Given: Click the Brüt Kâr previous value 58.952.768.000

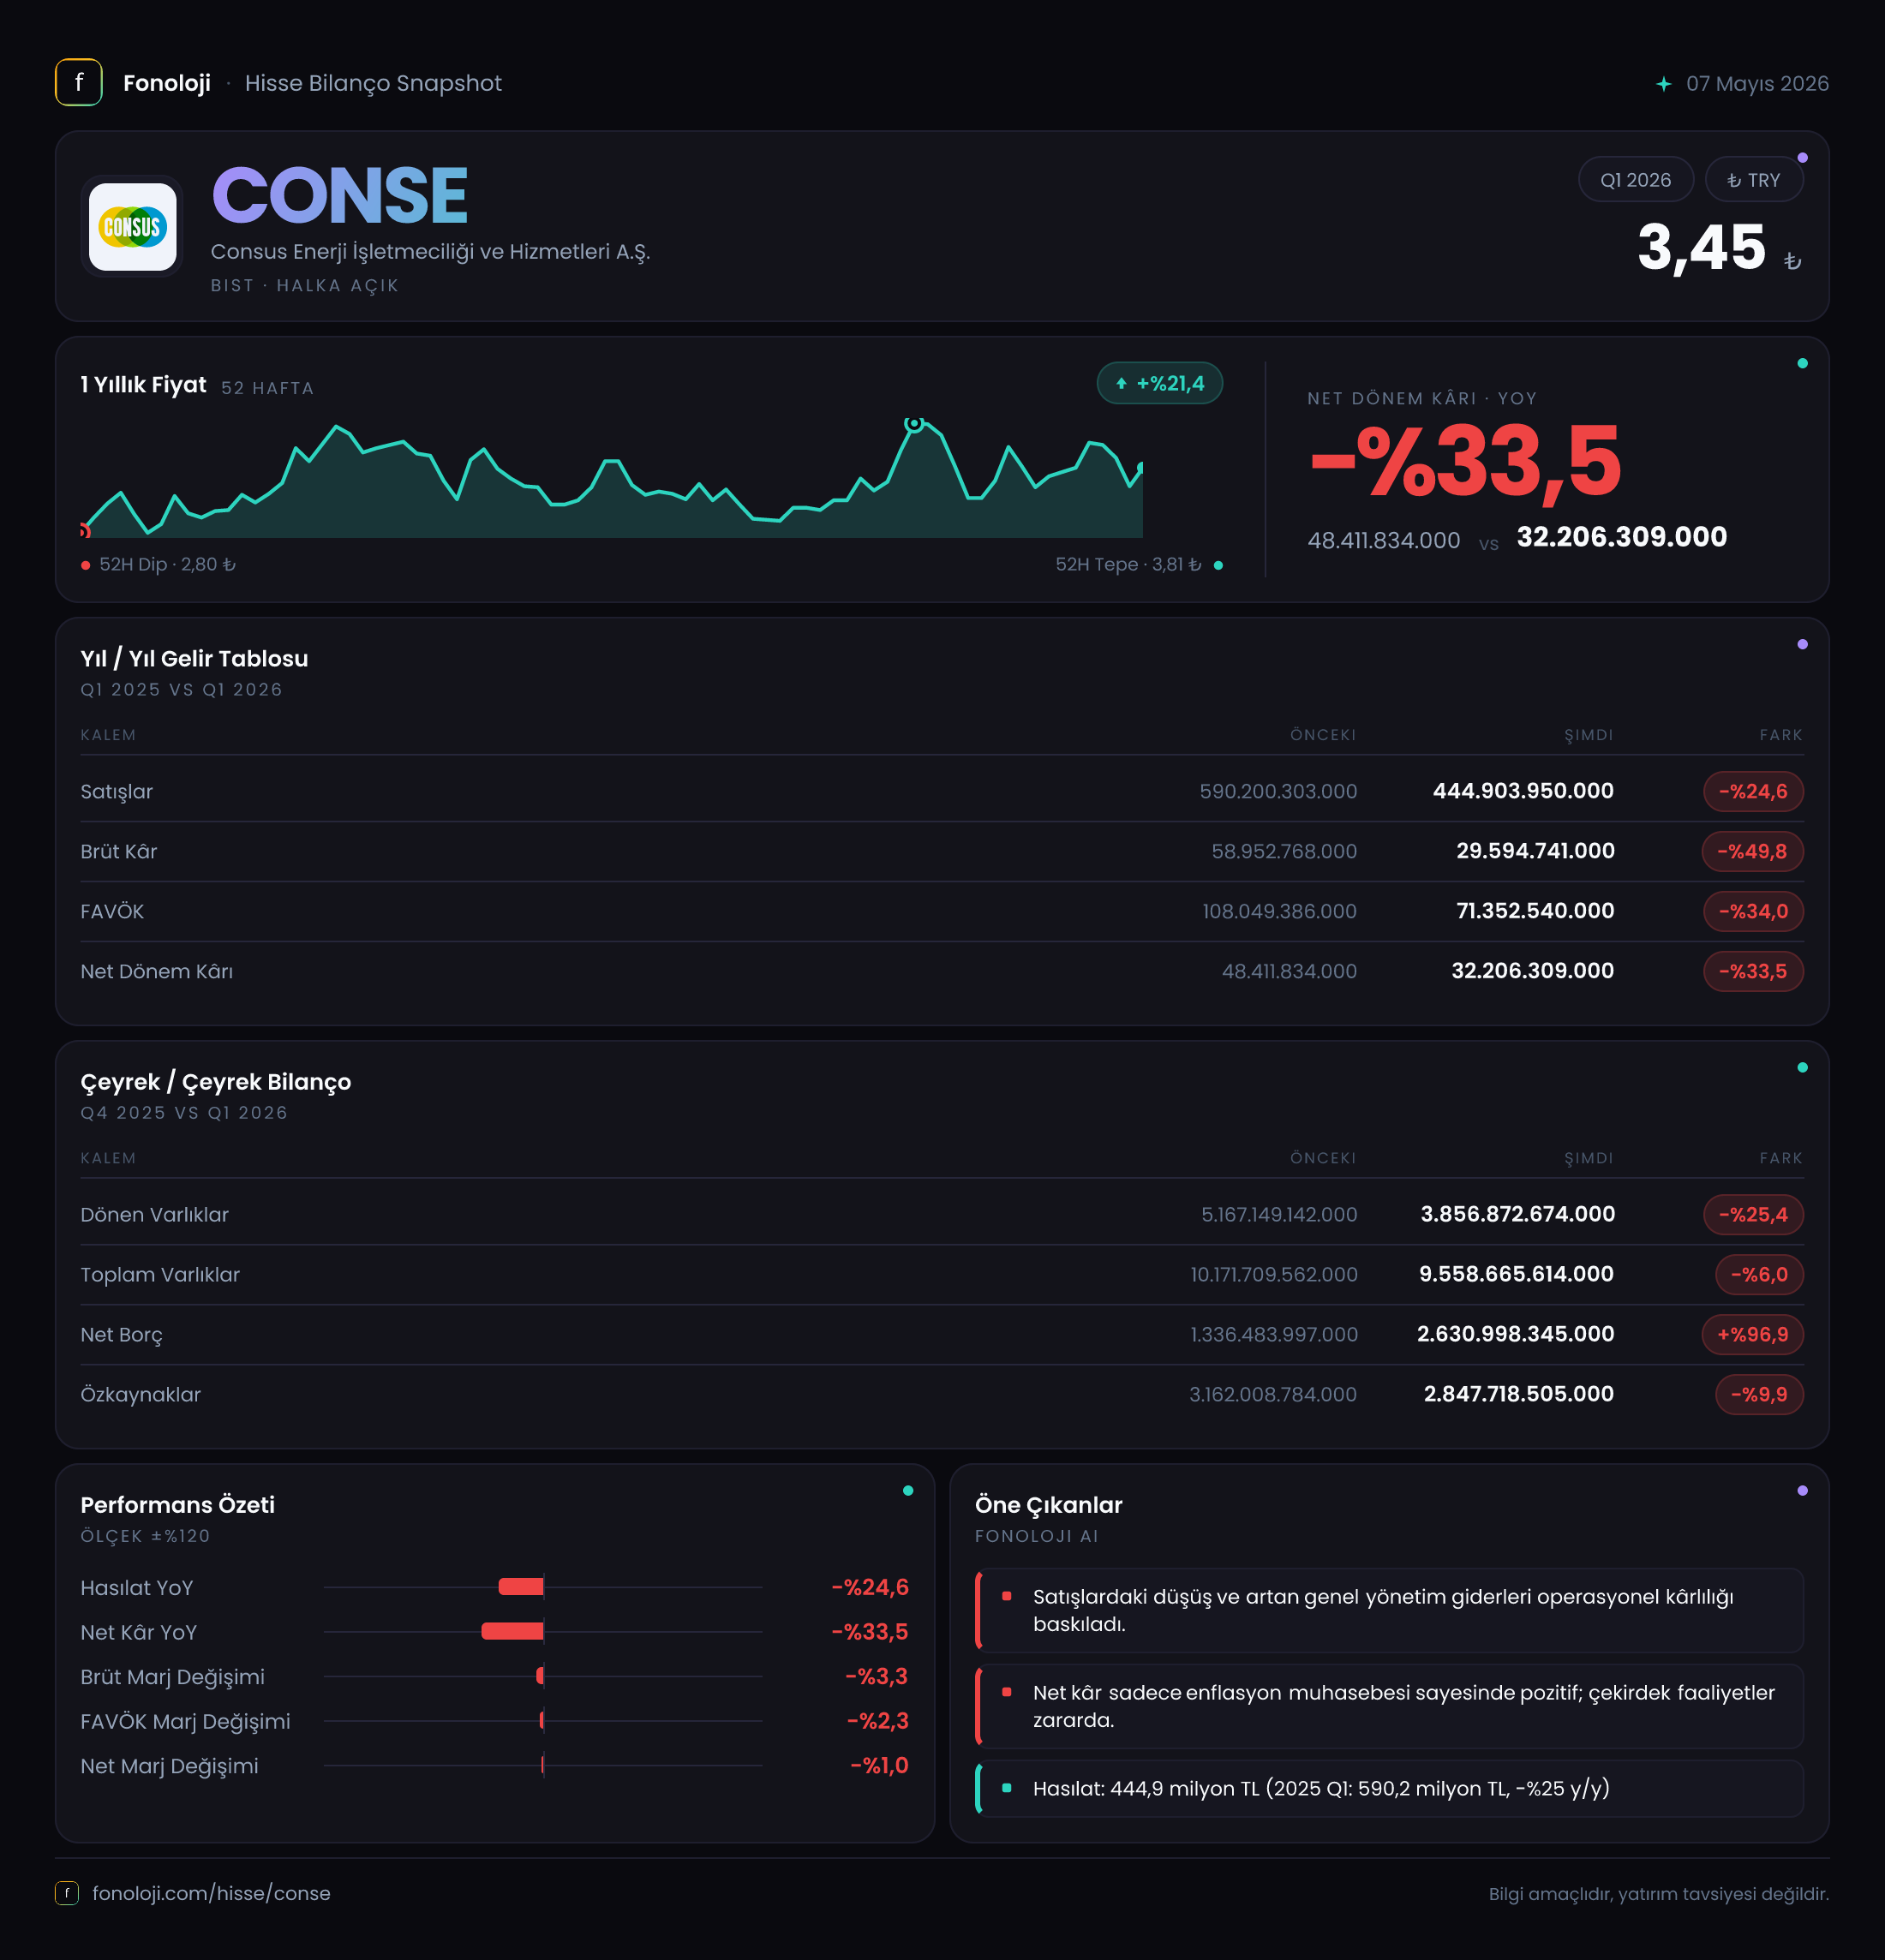Looking at the screenshot, I should (x=1284, y=851).
